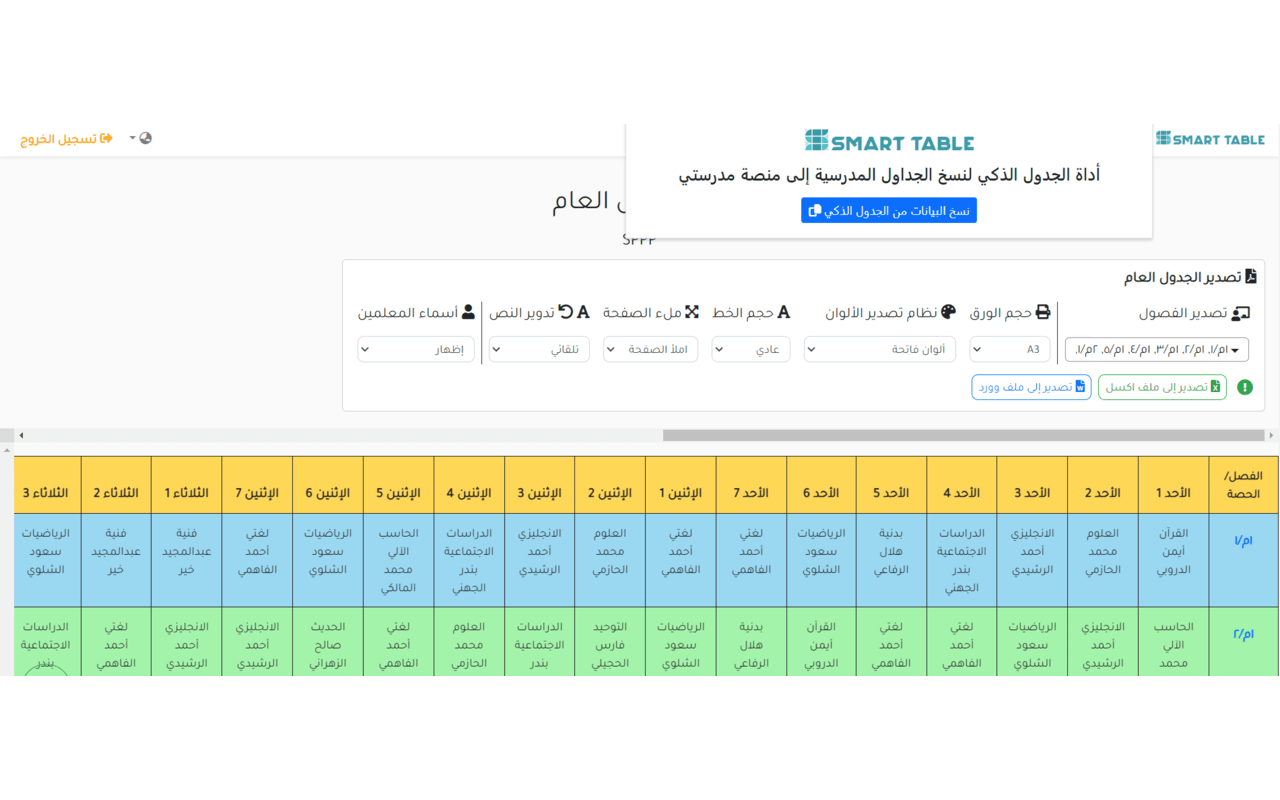The image size is (1280, 800).
Task: Open the تلقائي text rotation dropdown
Action: (x=538, y=349)
